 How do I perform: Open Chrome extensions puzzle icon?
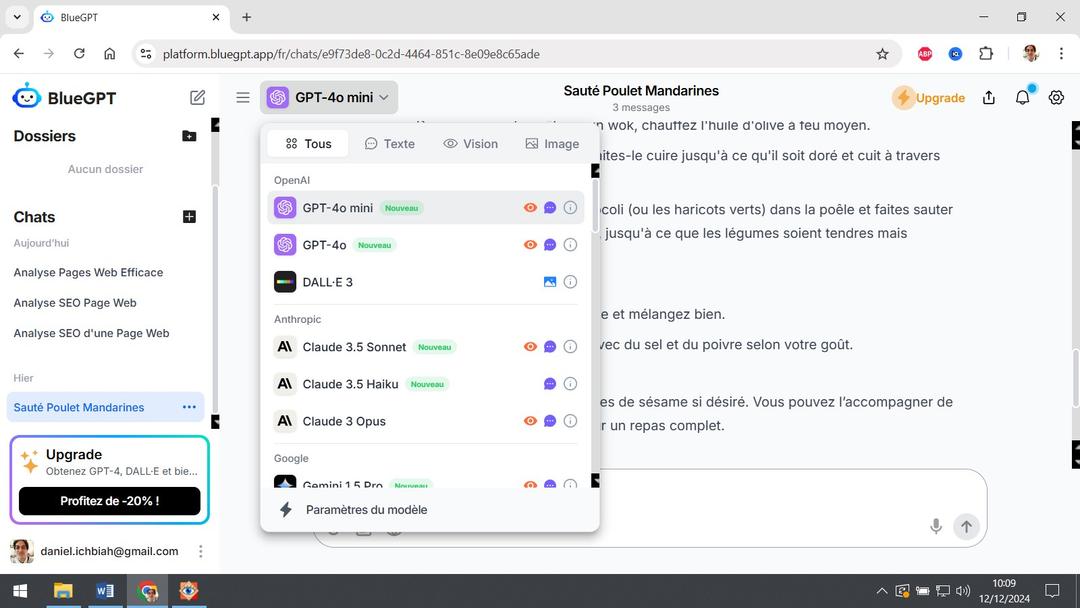point(986,54)
